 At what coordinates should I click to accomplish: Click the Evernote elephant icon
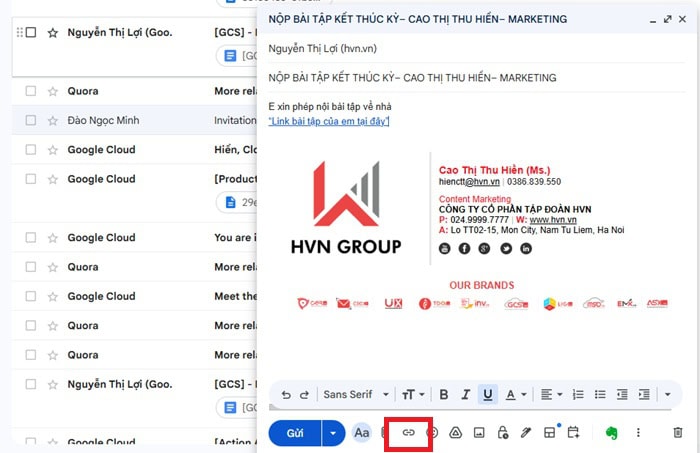tap(612, 433)
